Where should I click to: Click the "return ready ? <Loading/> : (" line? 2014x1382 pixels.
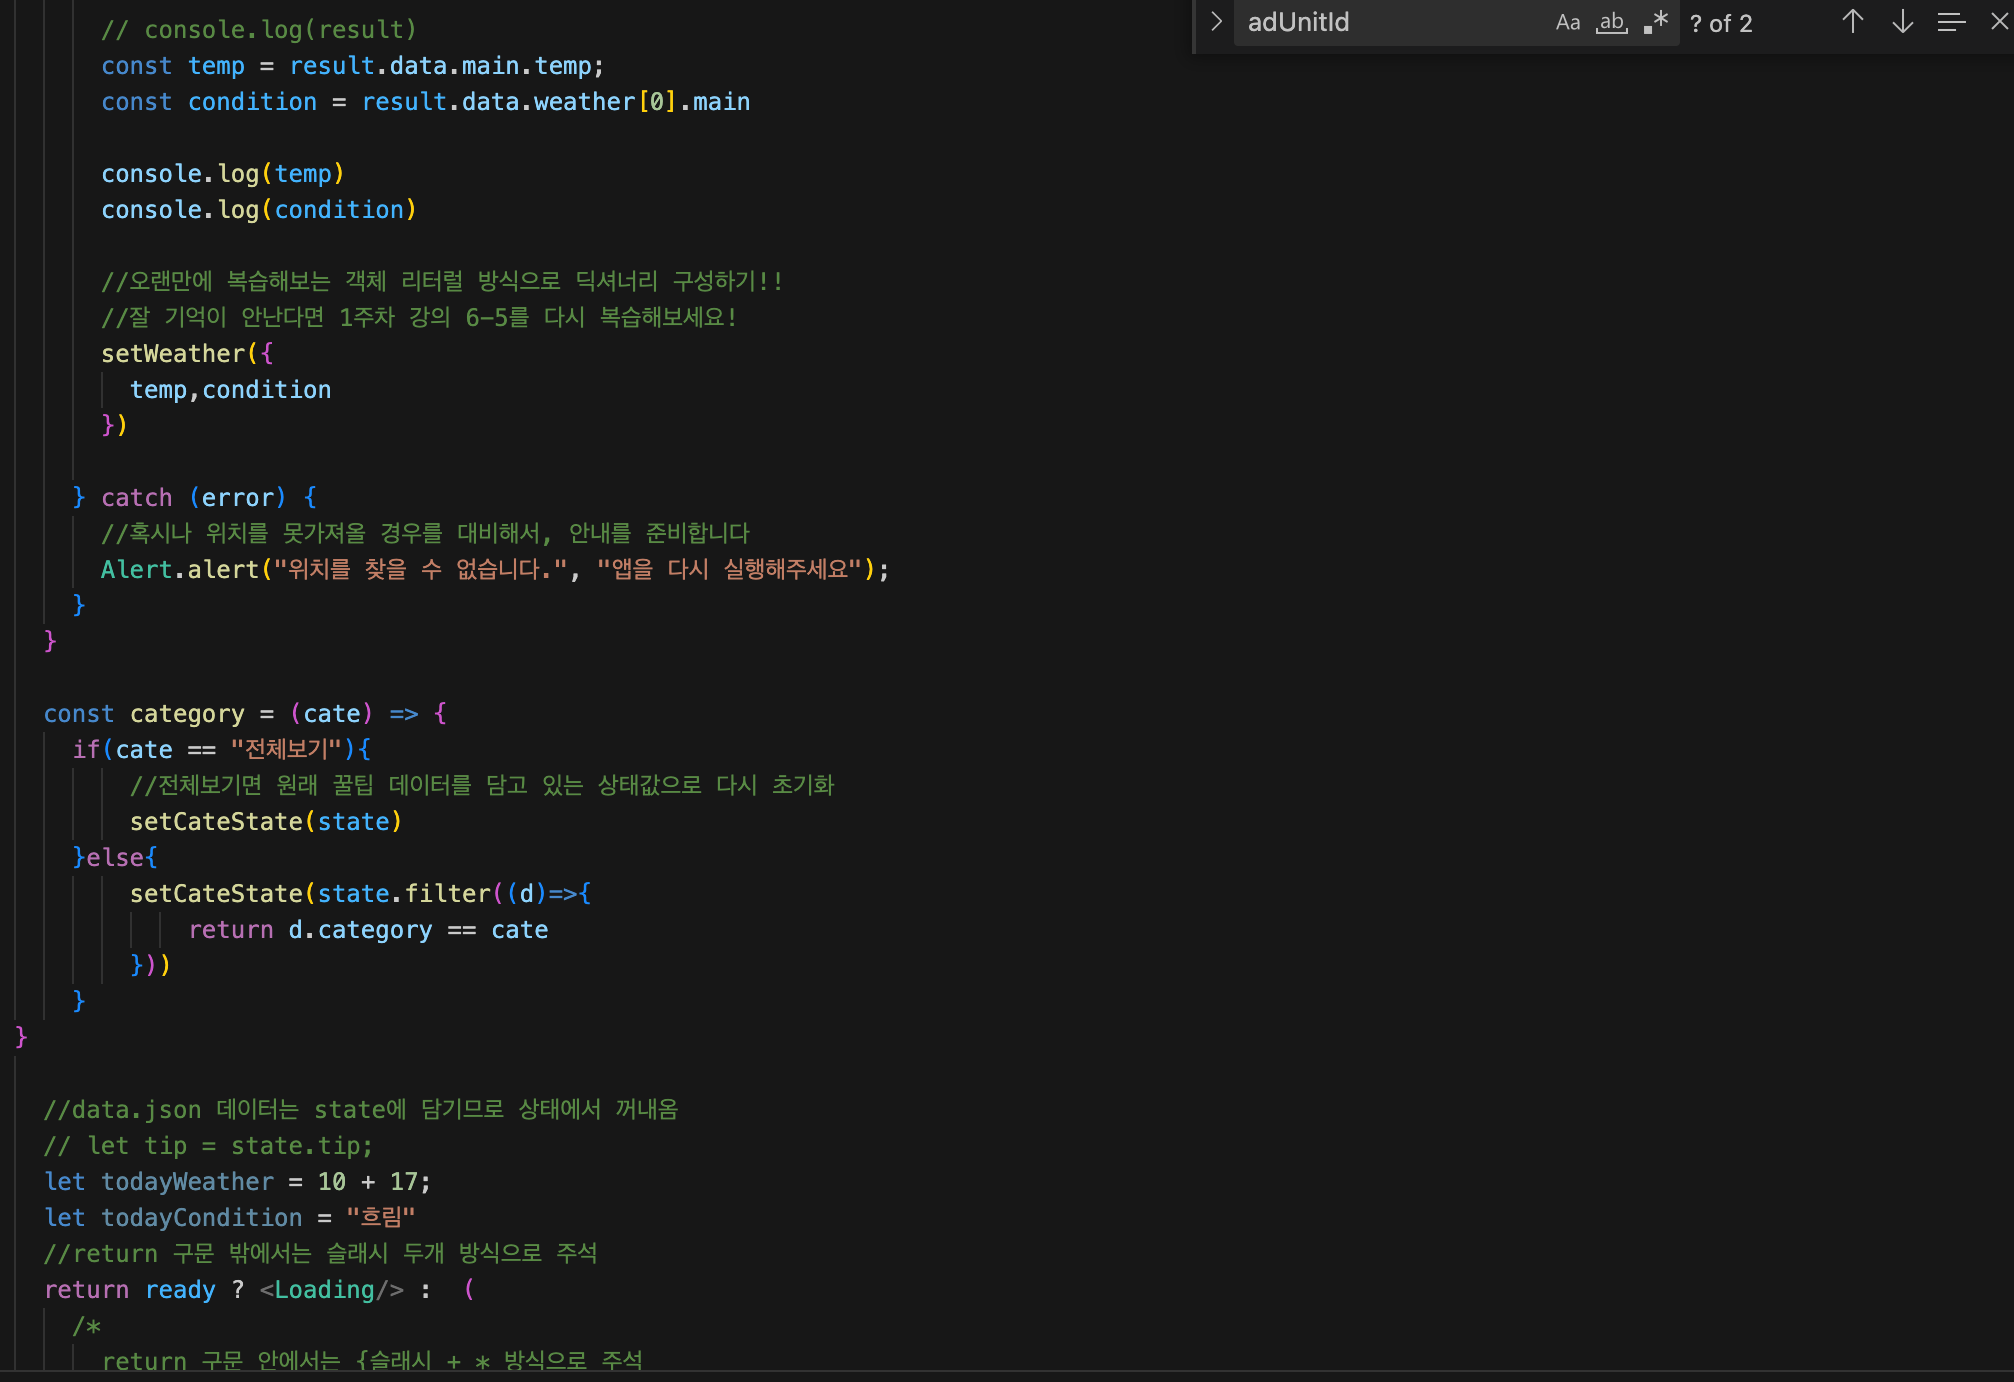coord(259,1290)
